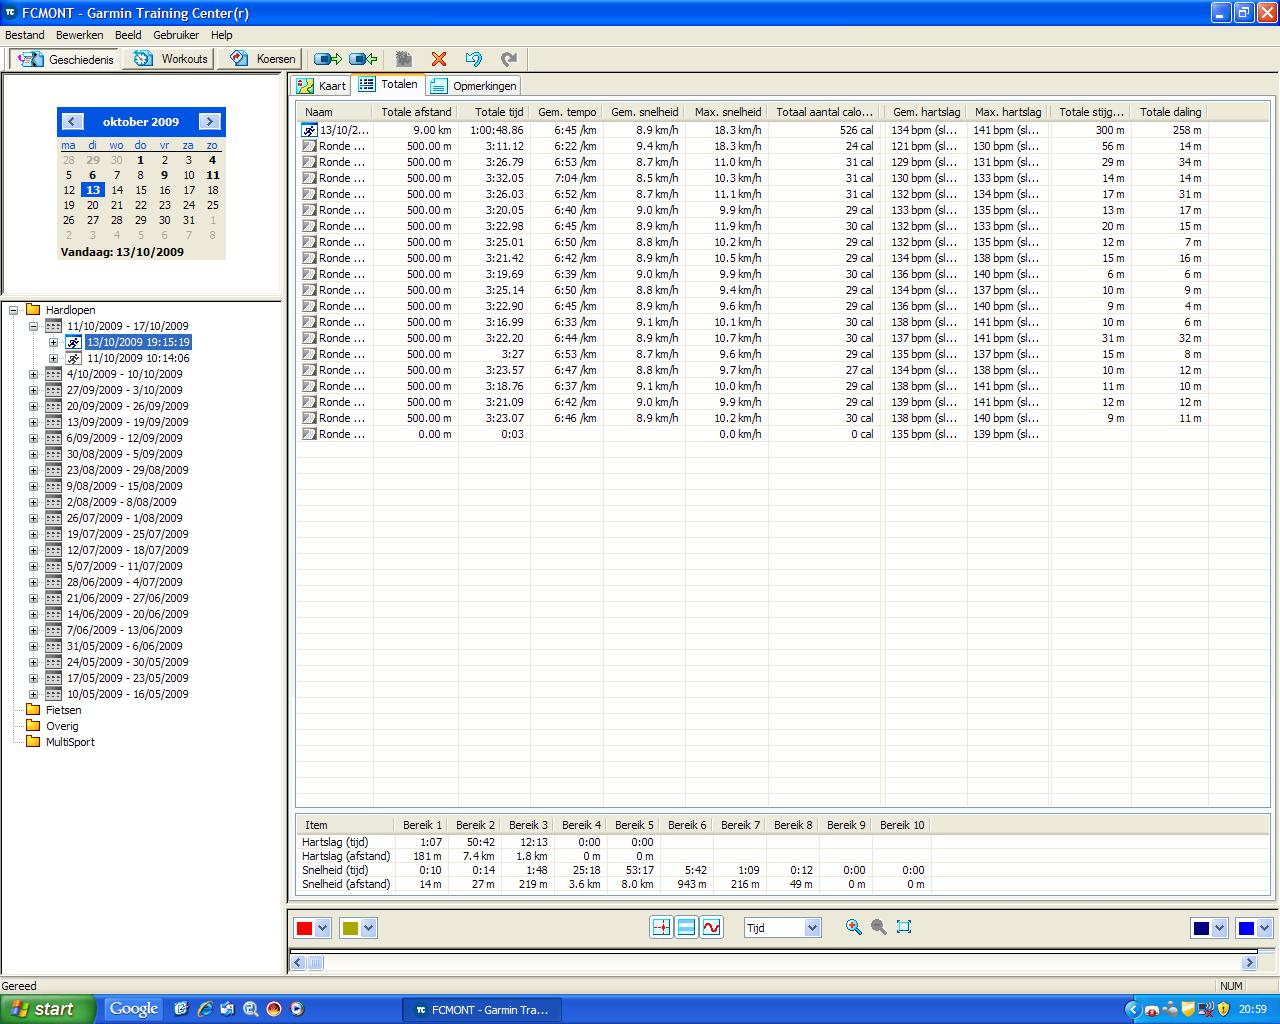The height and width of the screenshot is (1024, 1280).
Task: Collapse the Hardlopen folder
Action: coord(15,310)
